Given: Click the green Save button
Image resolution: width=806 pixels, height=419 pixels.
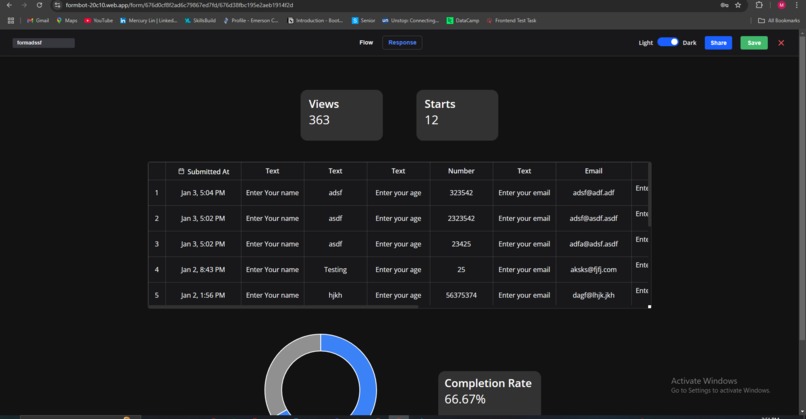Looking at the screenshot, I should (754, 43).
